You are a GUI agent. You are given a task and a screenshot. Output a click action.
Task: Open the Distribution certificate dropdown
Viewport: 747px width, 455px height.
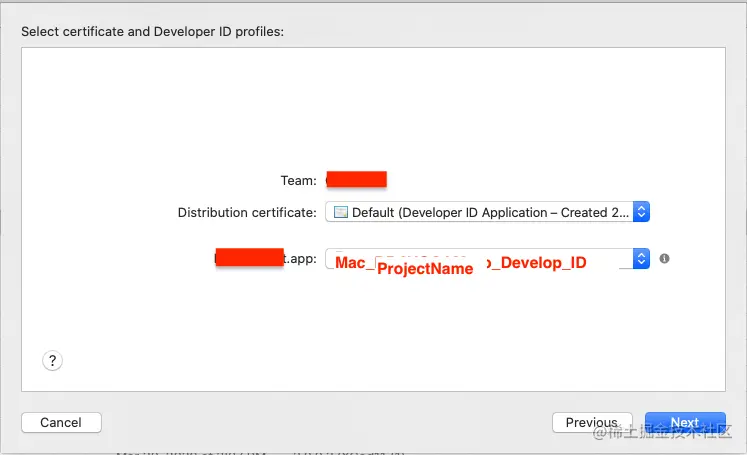click(x=487, y=212)
